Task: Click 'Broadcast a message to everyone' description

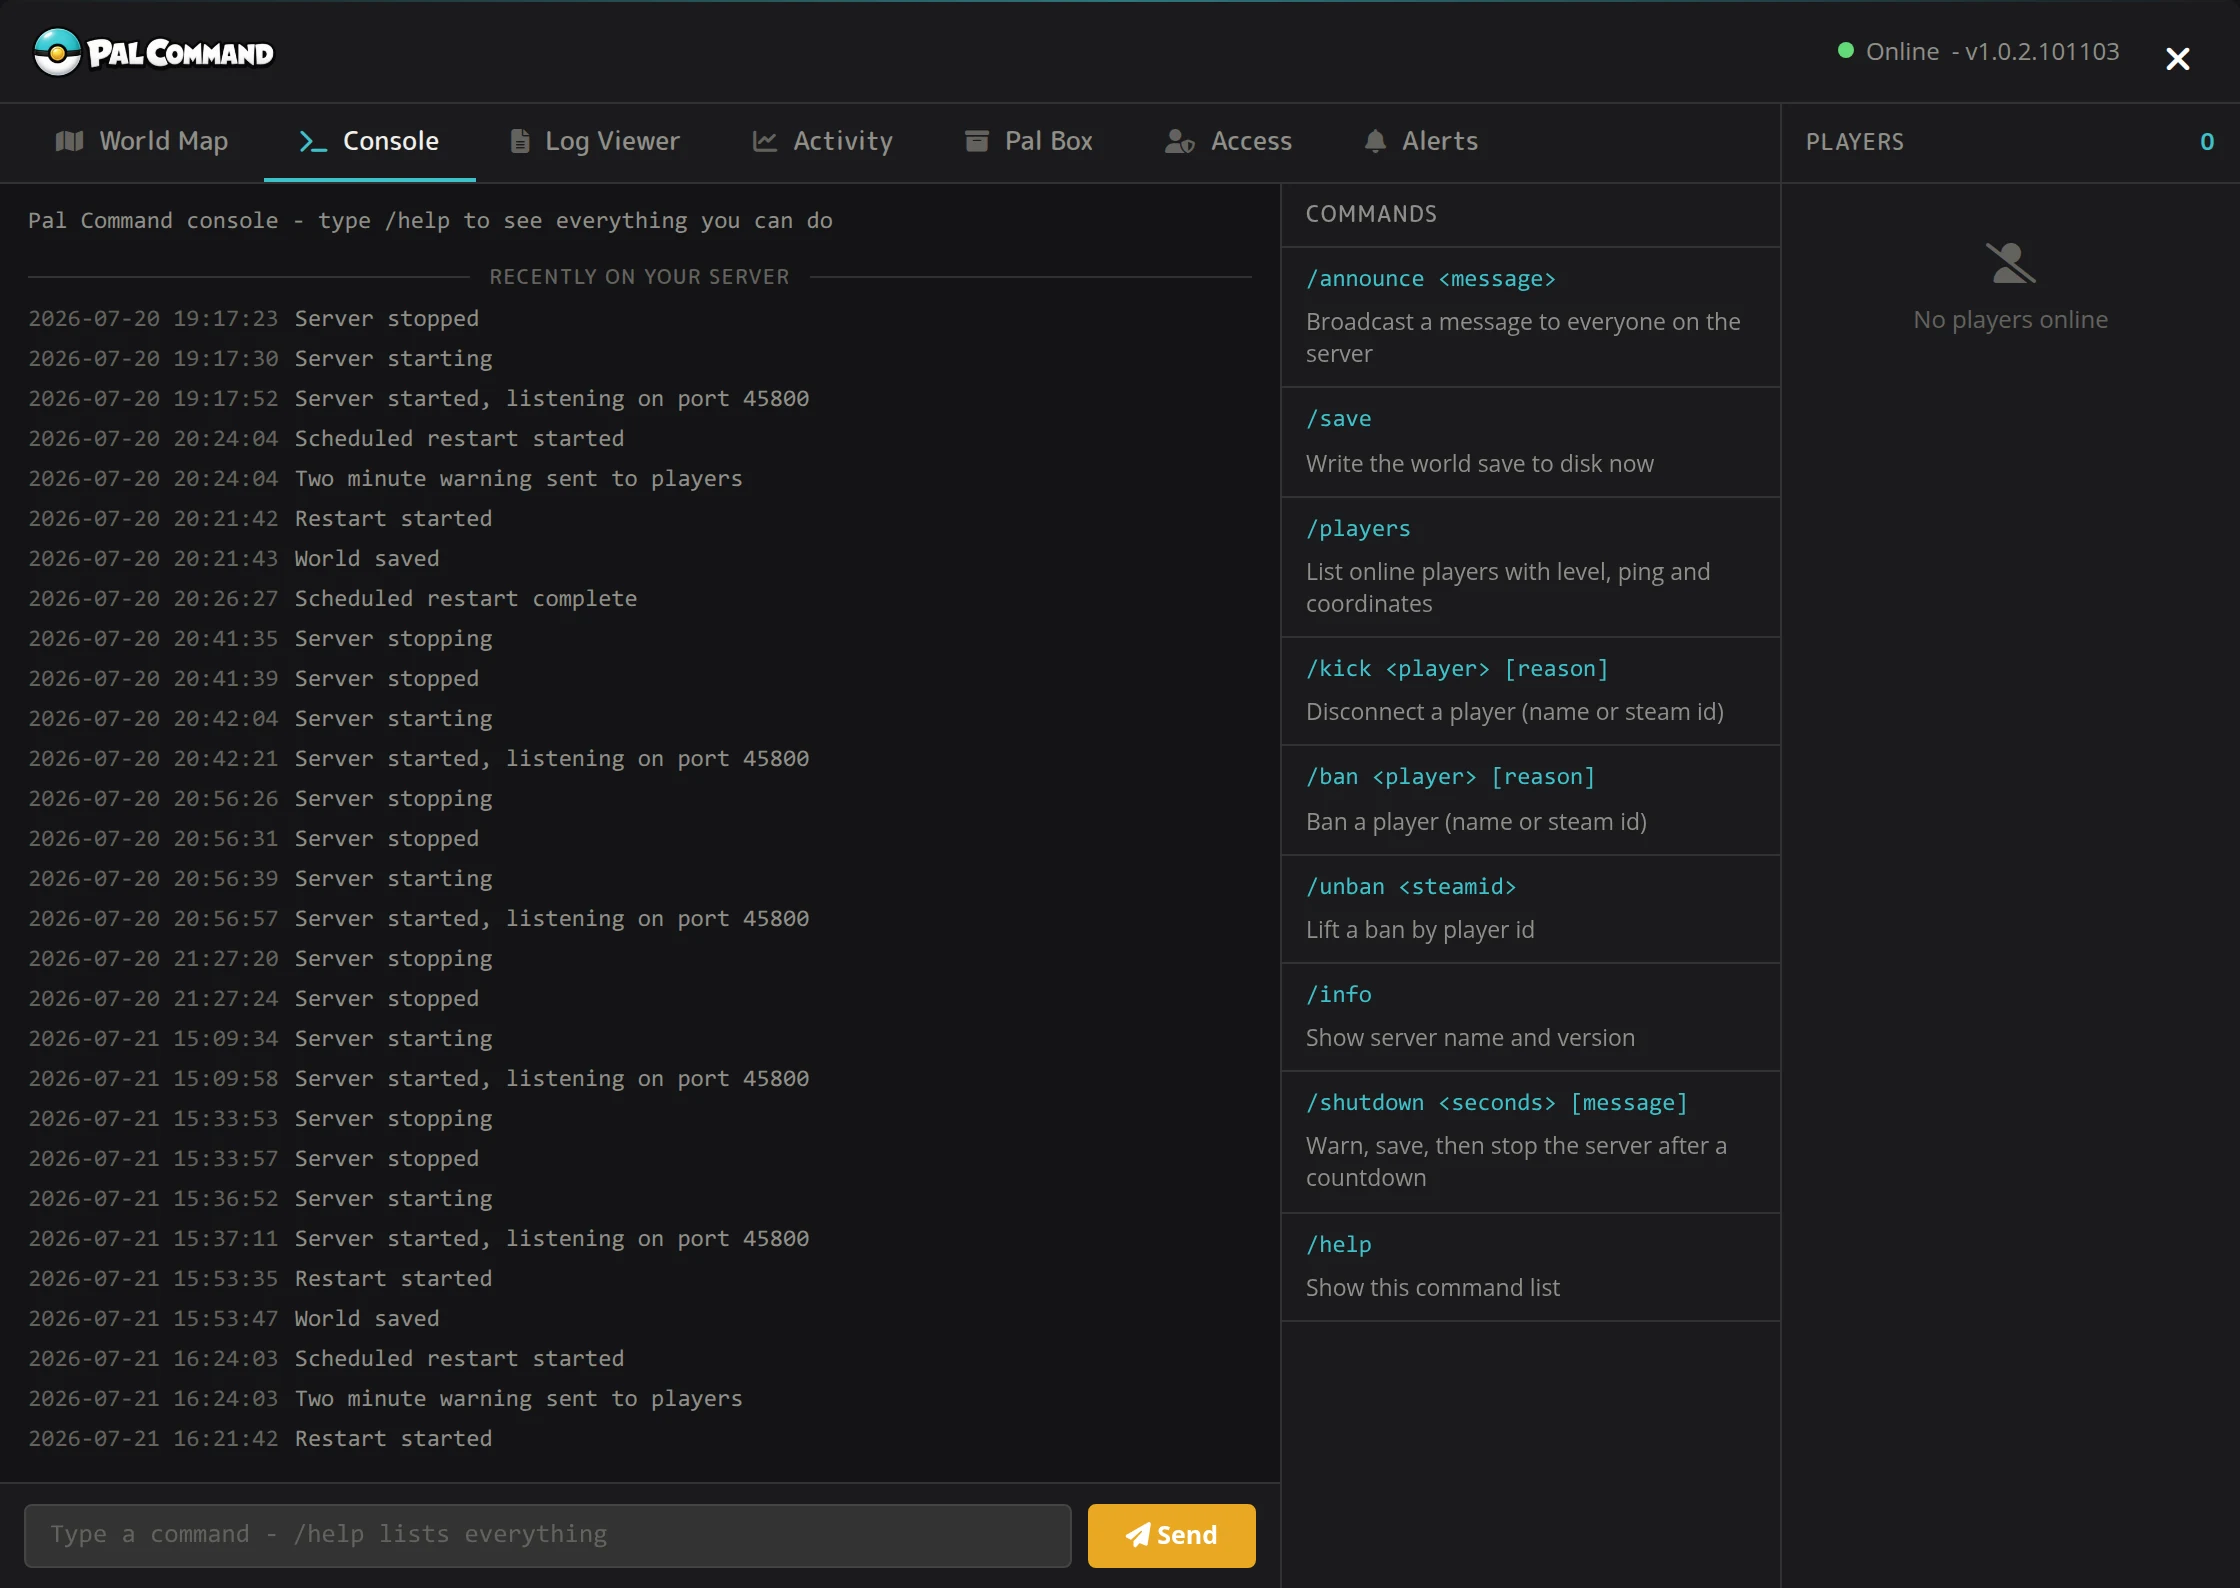Action: (x=1523, y=338)
